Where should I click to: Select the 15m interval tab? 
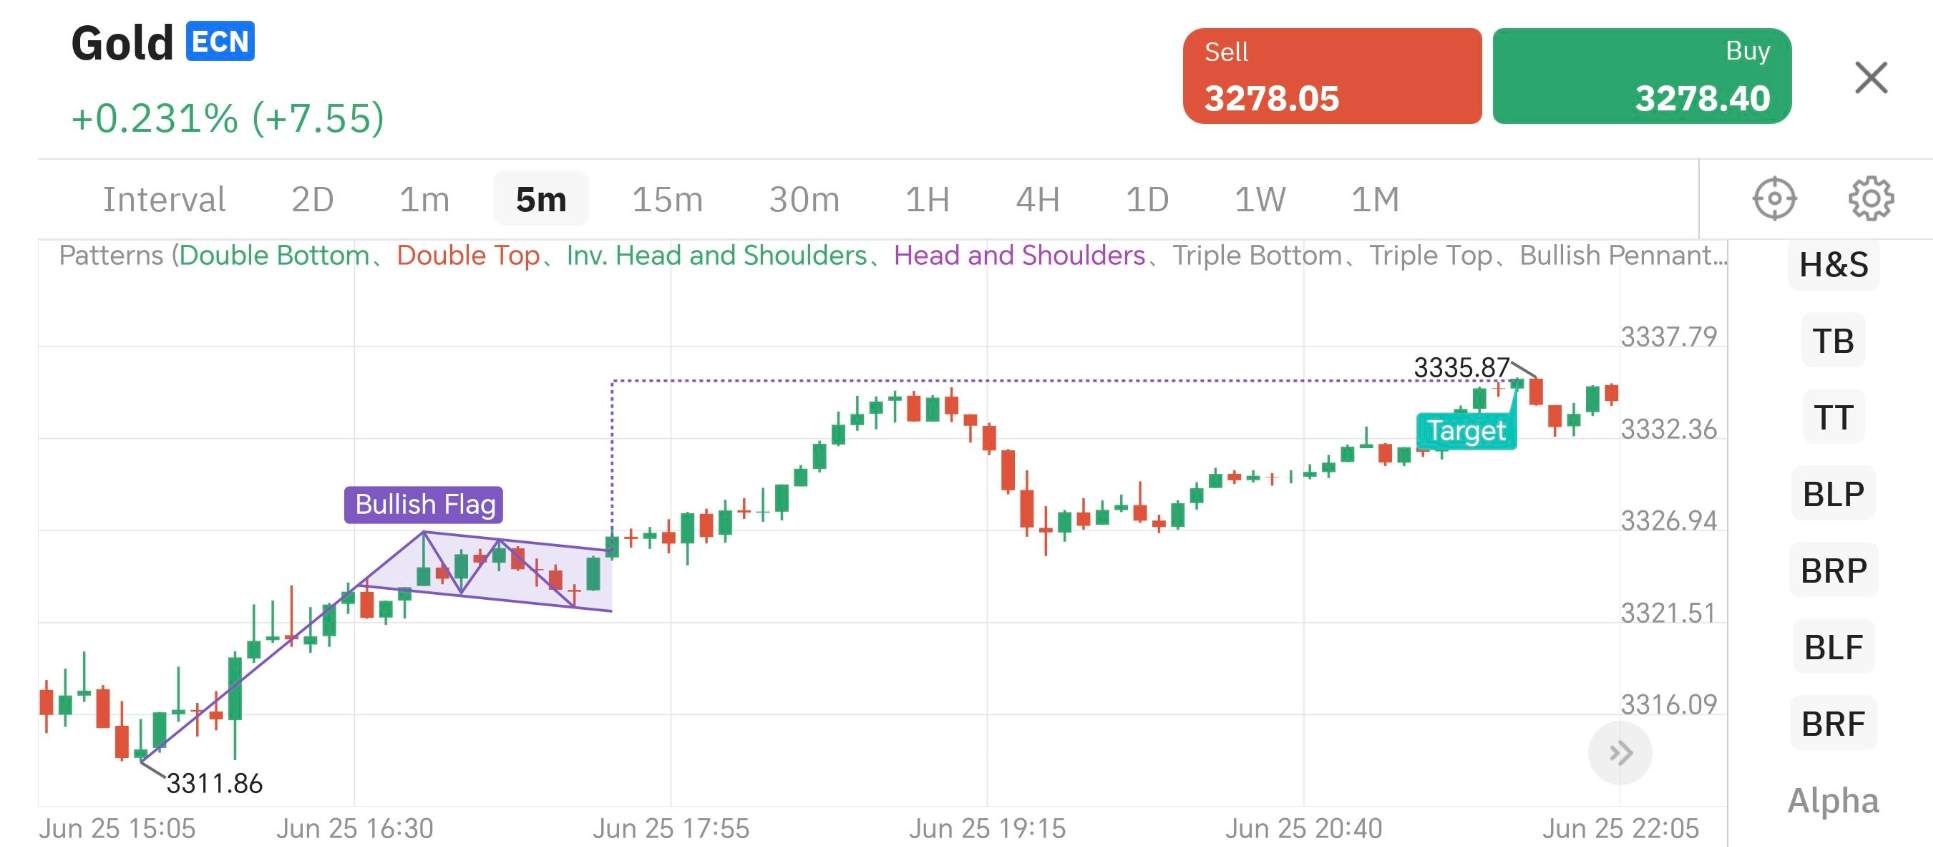tap(667, 199)
